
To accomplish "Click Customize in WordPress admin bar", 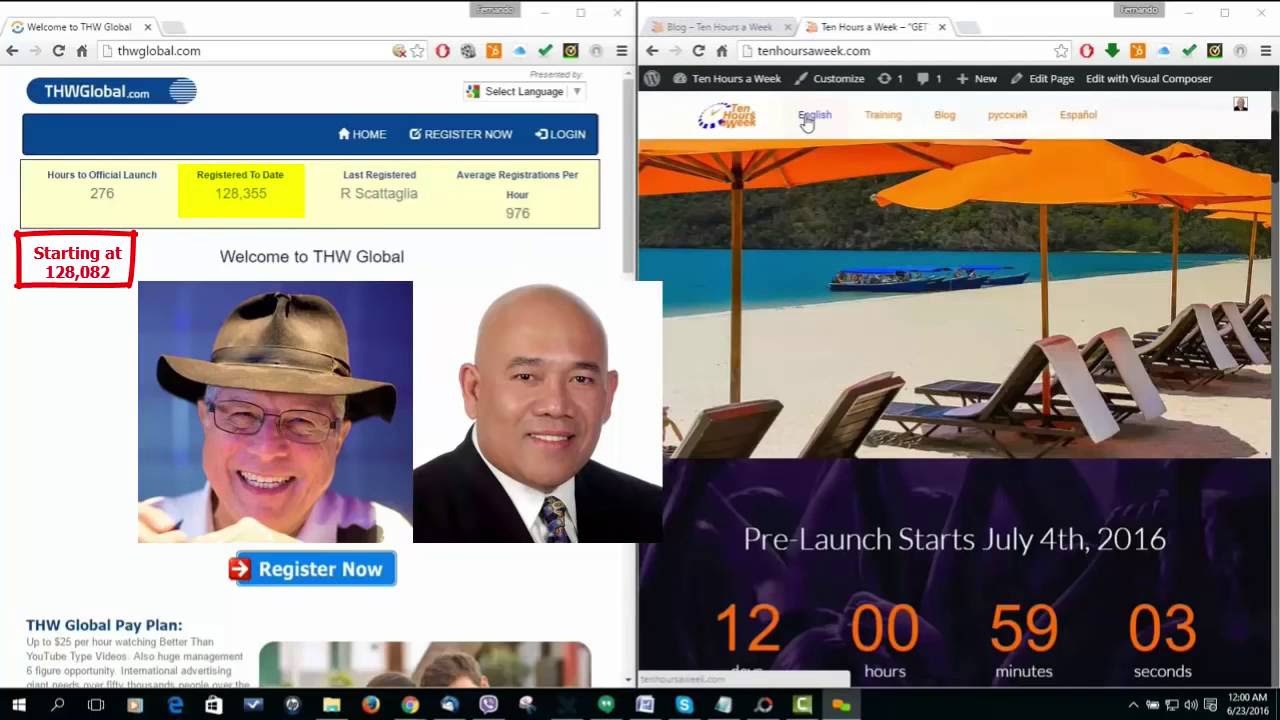I will pyautogui.click(x=829, y=78).
